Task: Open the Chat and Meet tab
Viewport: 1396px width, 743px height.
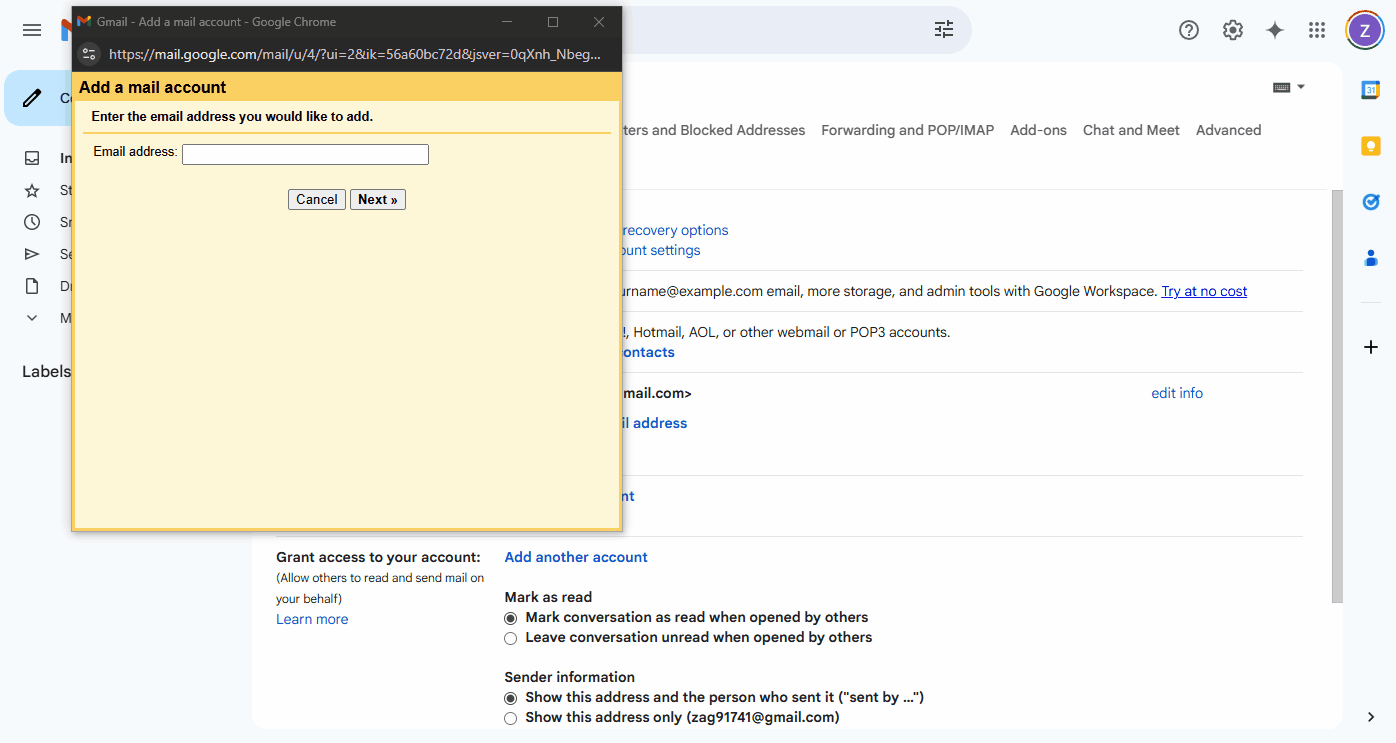Action: click(x=1131, y=130)
